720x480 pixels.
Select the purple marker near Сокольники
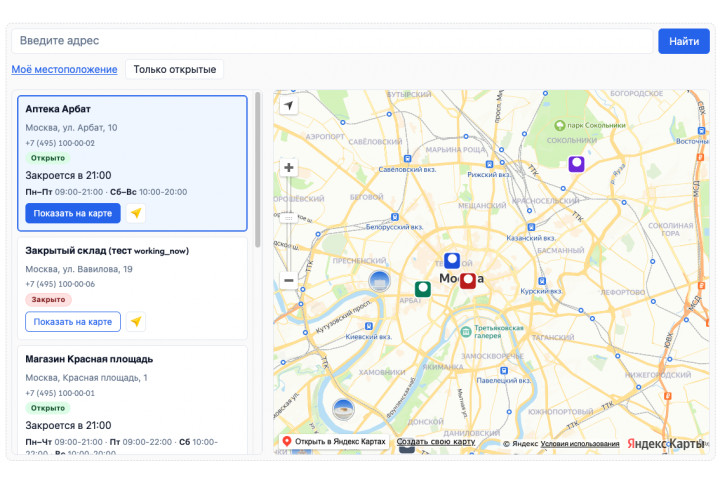(576, 164)
